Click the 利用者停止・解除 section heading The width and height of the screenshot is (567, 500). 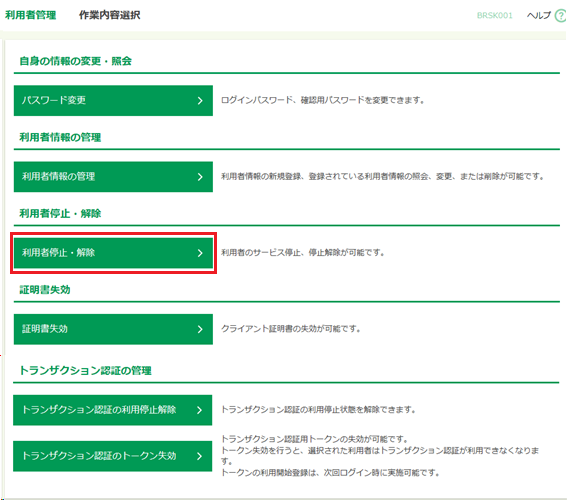tap(60, 213)
